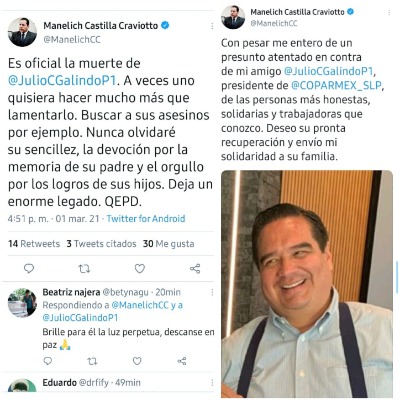
Task: Share Beatriz najera's reply
Action: [x=182, y=361]
